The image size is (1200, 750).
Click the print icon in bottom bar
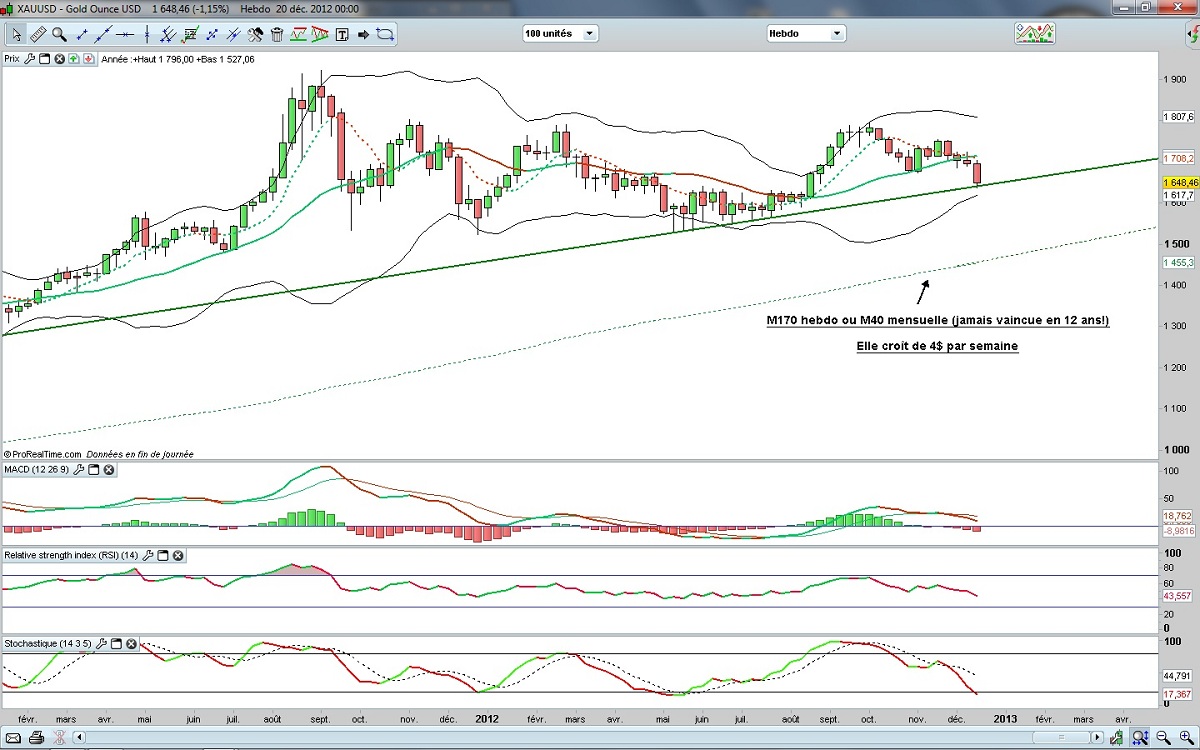[36, 739]
